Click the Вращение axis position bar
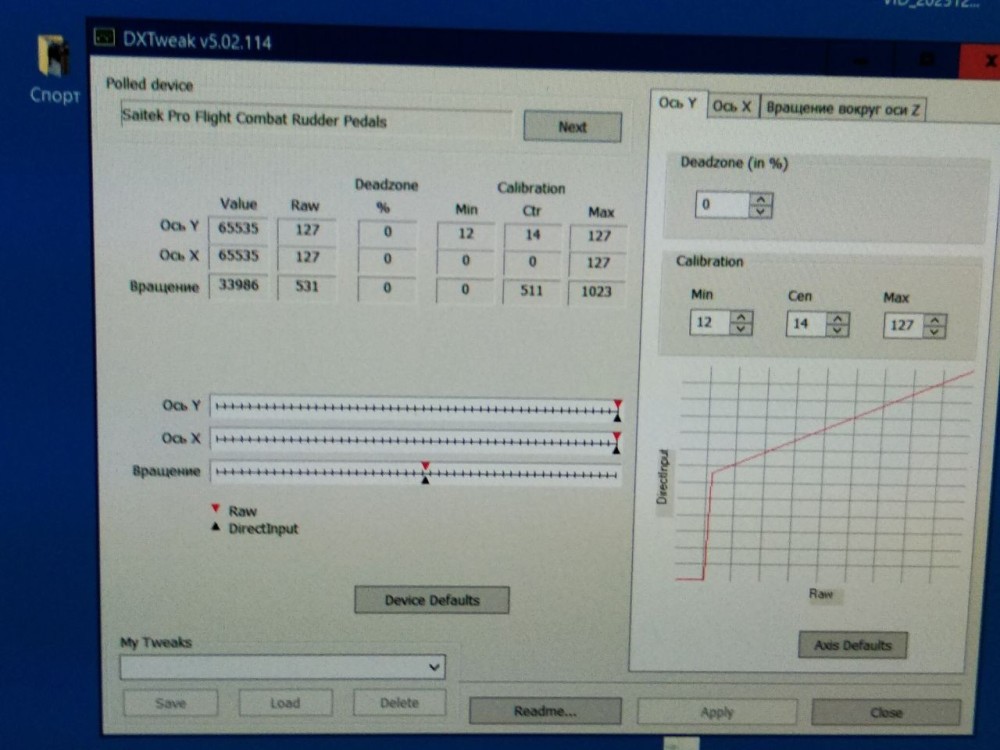Screen dimensions: 1000x750 click(416, 474)
